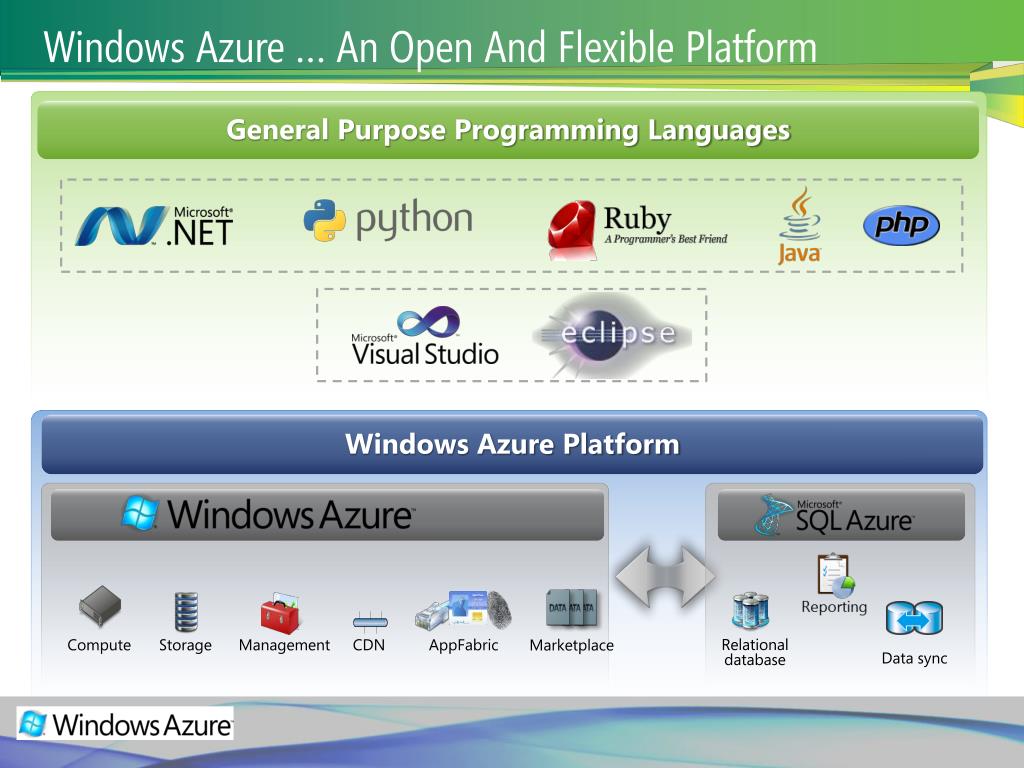
Task: Click the 'Java' wordmark under the cup
Action: click(799, 253)
